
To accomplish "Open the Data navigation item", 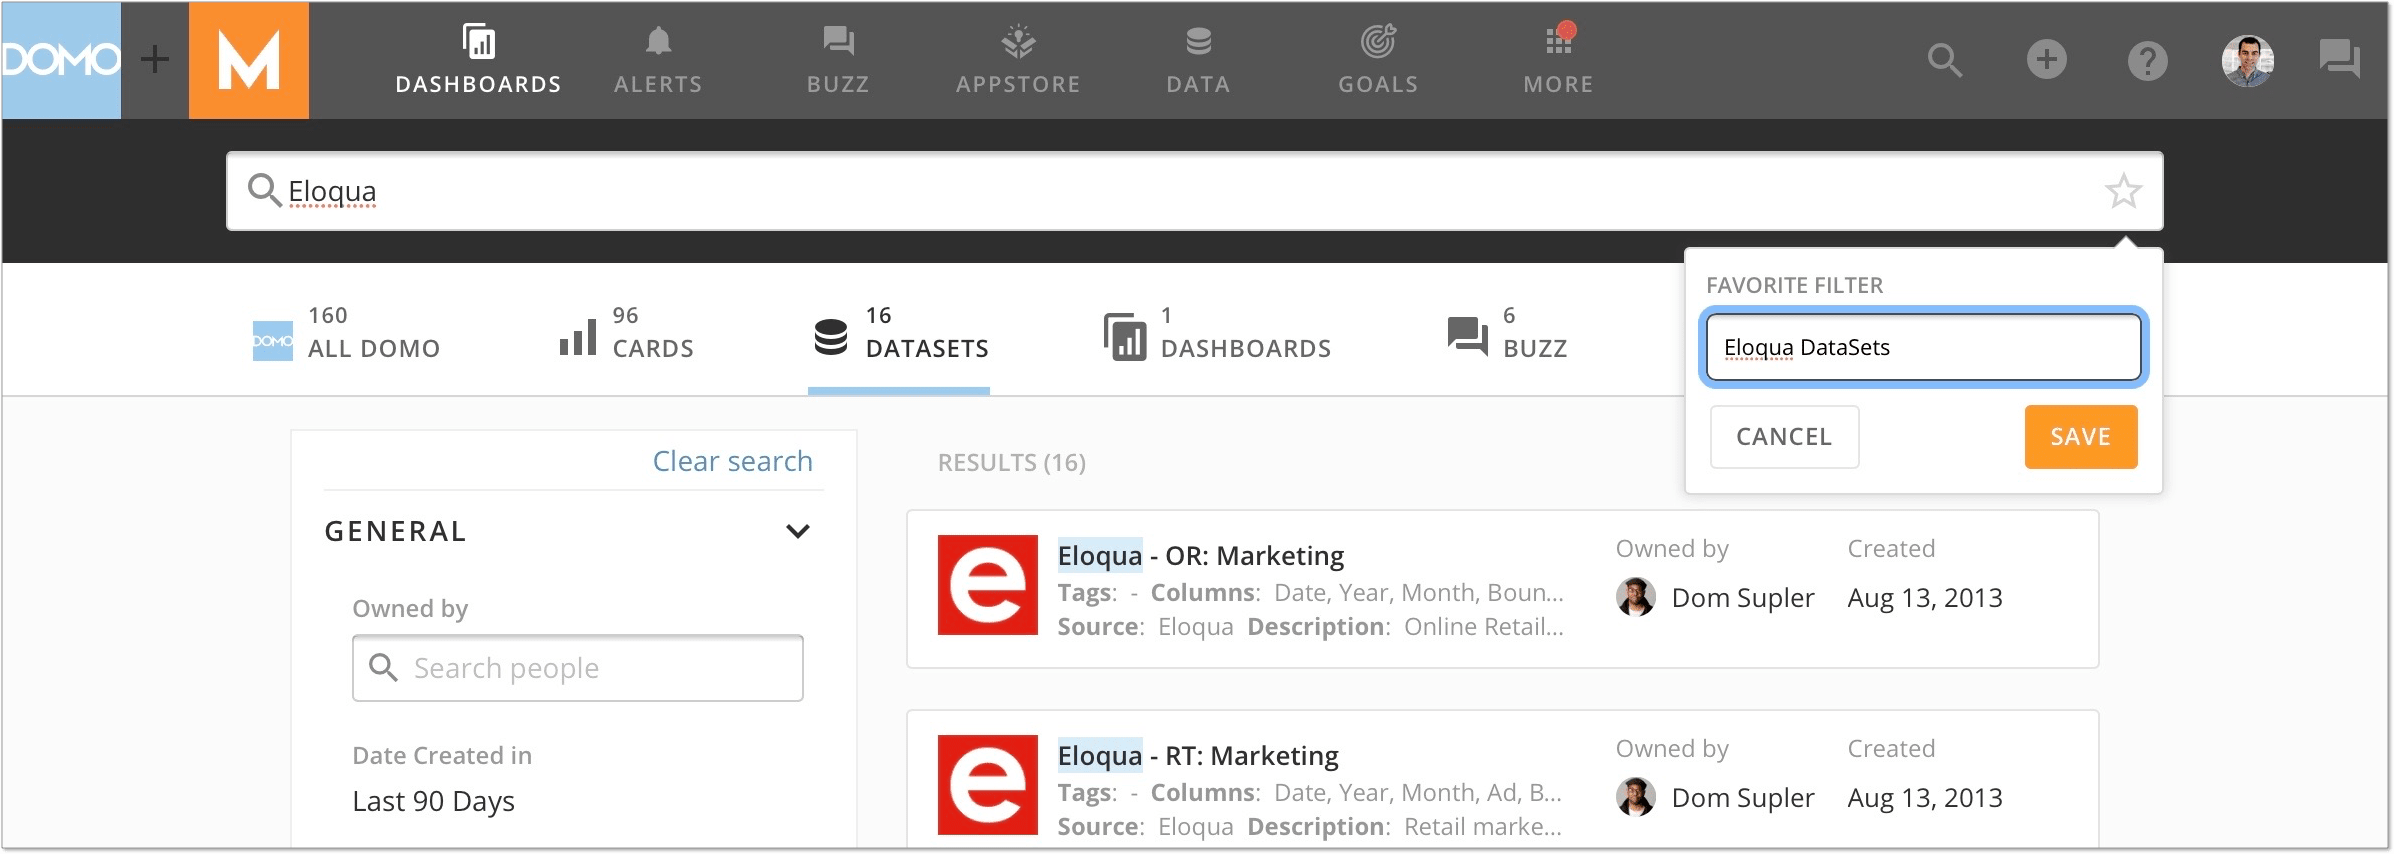I will [x=1198, y=60].
